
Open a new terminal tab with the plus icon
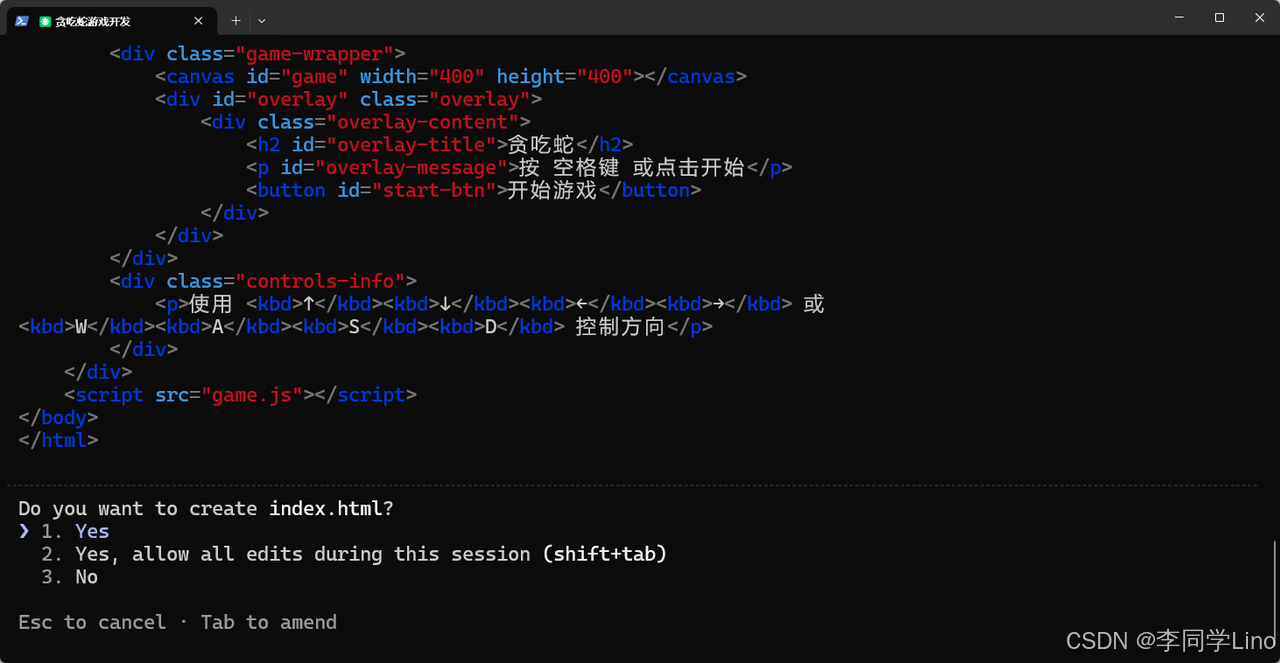(235, 20)
